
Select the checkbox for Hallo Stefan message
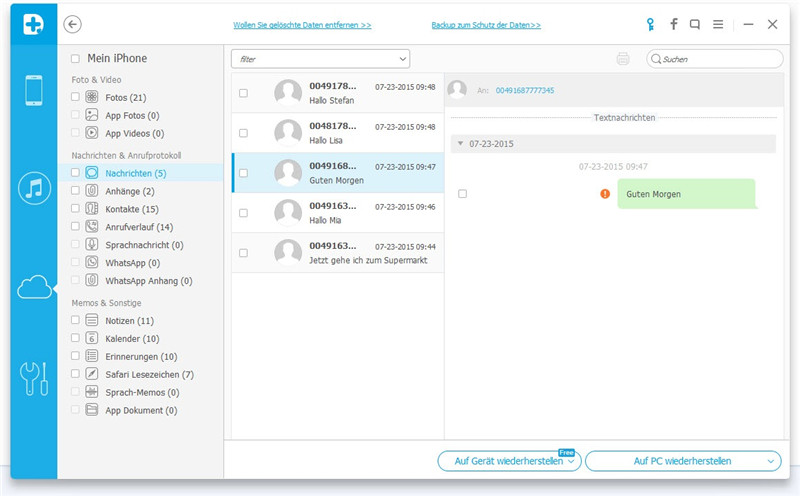point(243,93)
